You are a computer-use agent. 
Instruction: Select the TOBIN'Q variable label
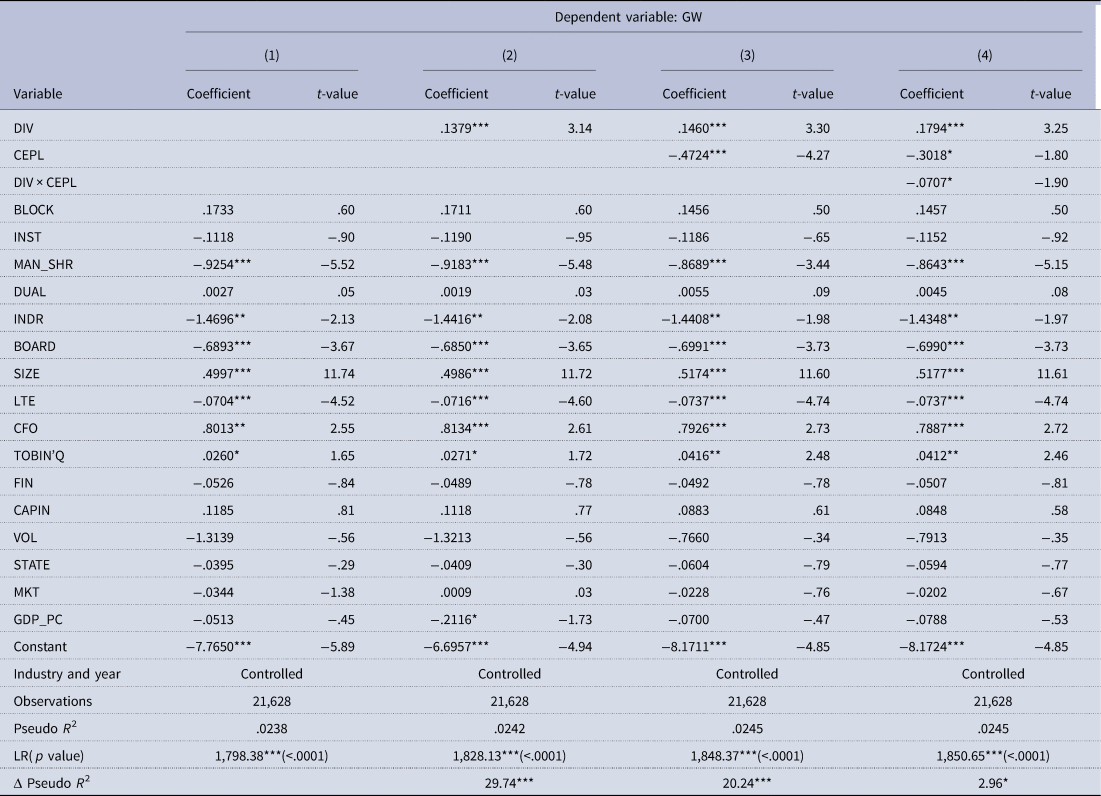[x=42, y=455]
